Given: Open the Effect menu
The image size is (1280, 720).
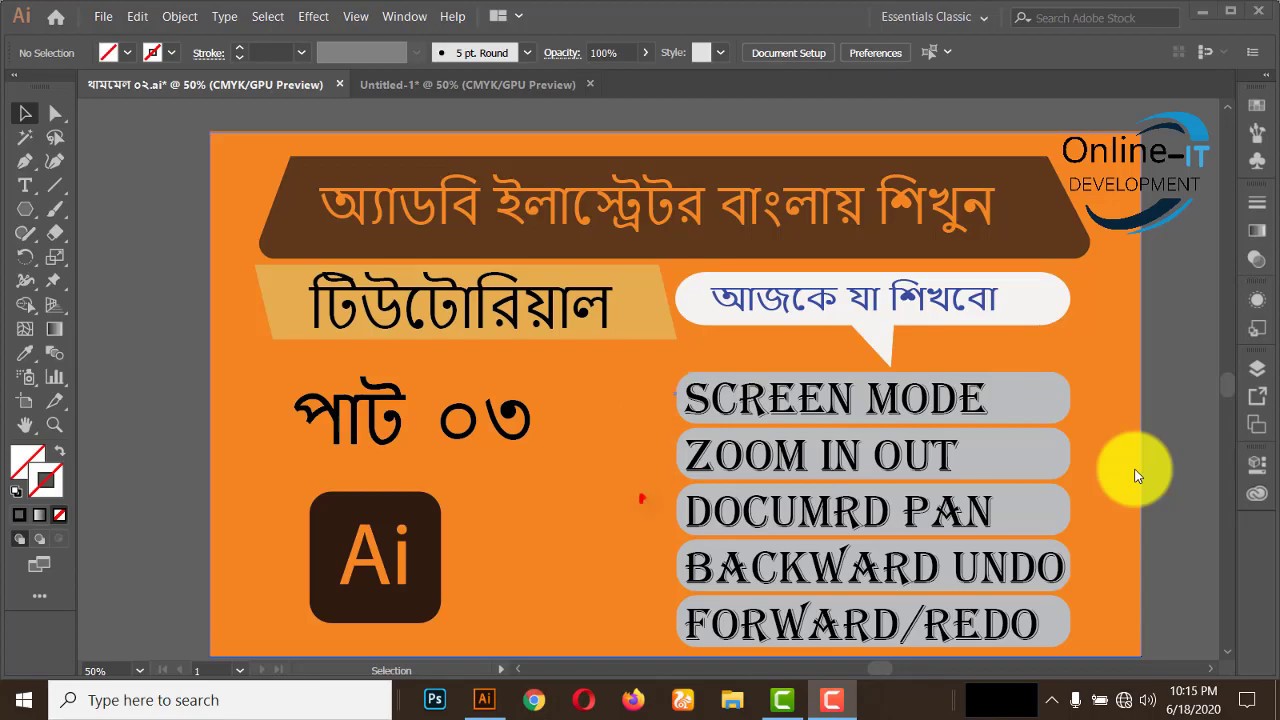Looking at the screenshot, I should (x=313, y=16).
